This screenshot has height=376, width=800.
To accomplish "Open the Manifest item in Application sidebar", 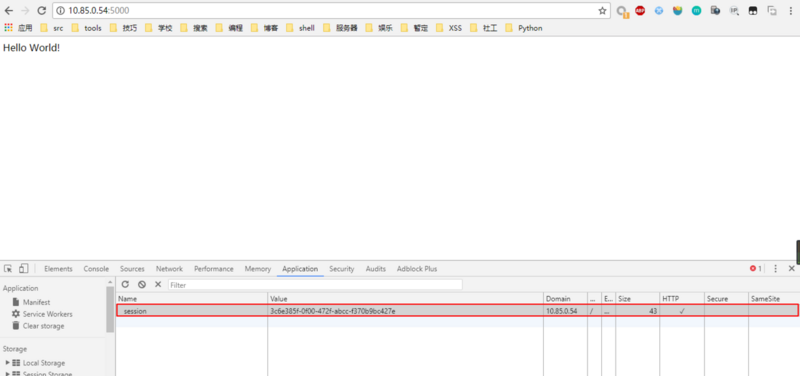I will tap(36, 302).
